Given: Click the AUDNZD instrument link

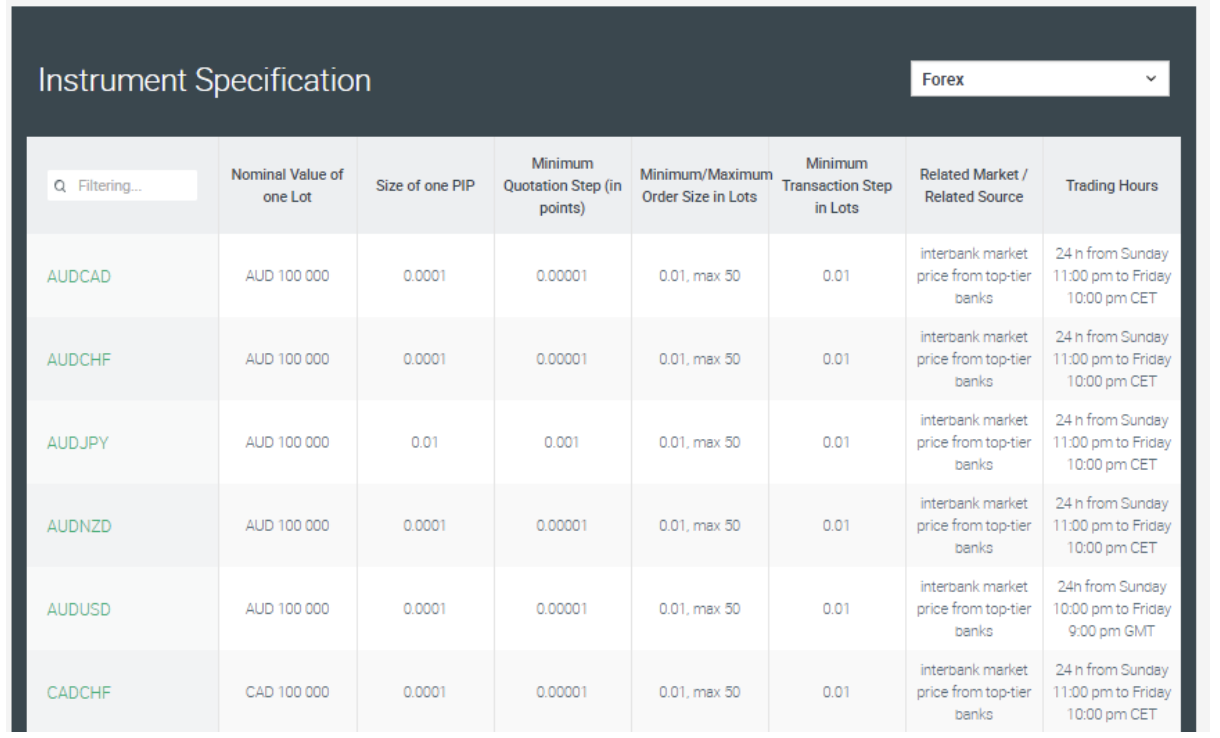Looking at the screenshot, I should 79,526.
